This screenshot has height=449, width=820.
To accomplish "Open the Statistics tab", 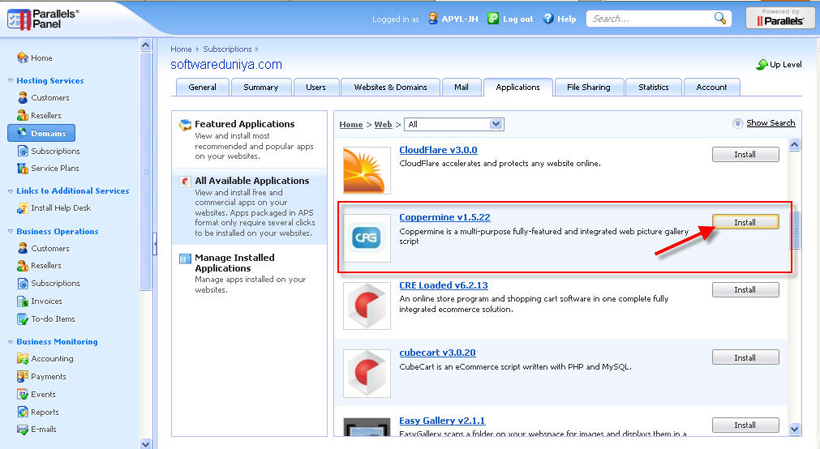I will (653, 87).
